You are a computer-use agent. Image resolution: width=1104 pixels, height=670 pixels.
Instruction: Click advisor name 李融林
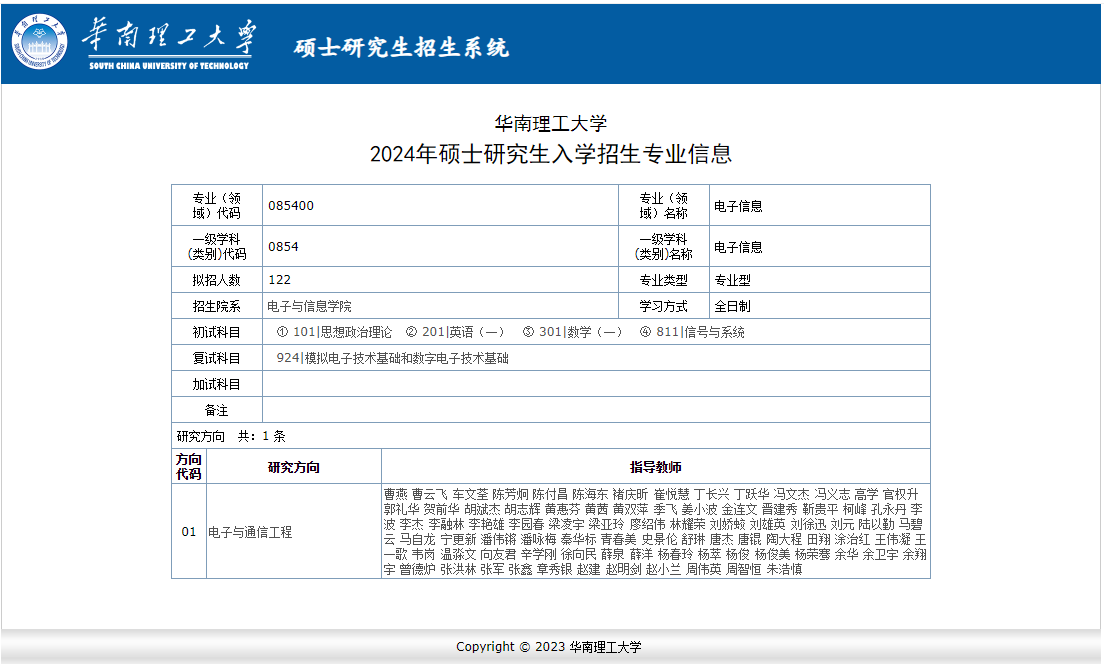point(446,524)
